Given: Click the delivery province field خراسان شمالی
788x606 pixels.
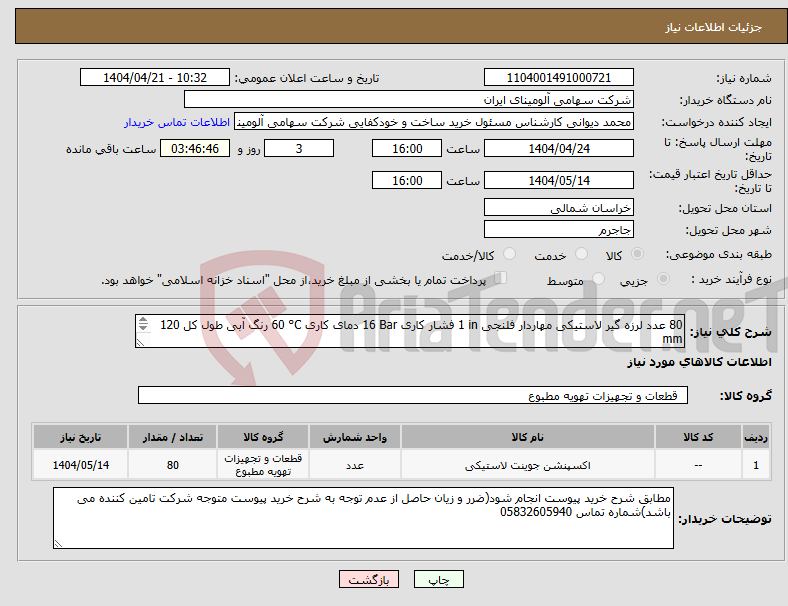Looking at the screenshot, I should pos(558,208).
